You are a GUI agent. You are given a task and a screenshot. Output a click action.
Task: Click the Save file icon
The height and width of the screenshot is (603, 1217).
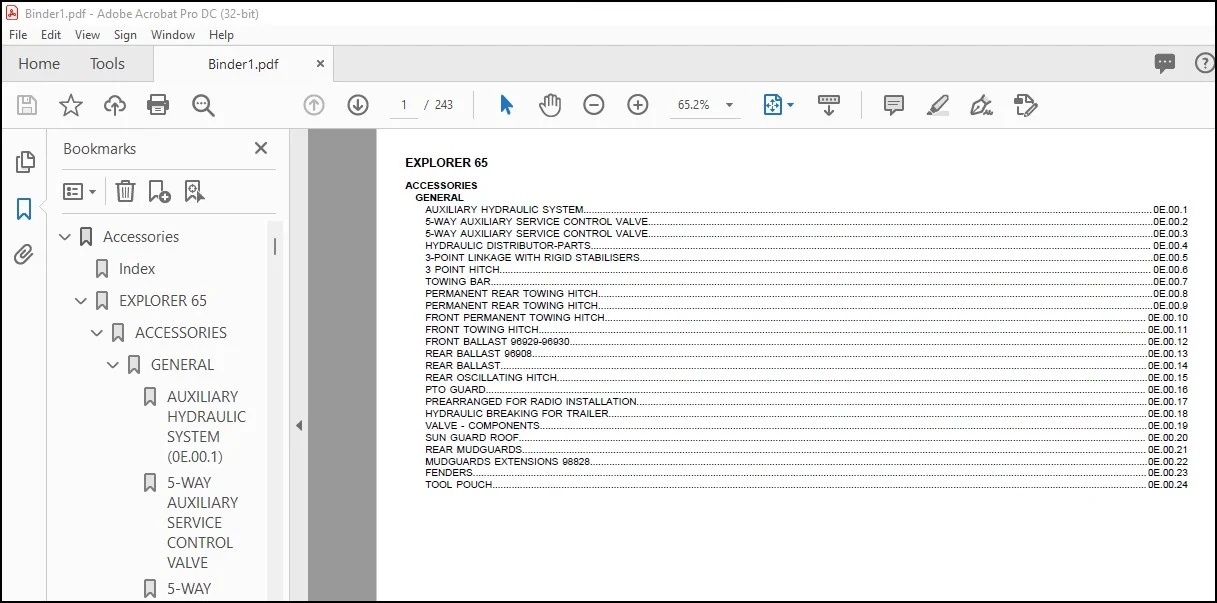(27, 105)
